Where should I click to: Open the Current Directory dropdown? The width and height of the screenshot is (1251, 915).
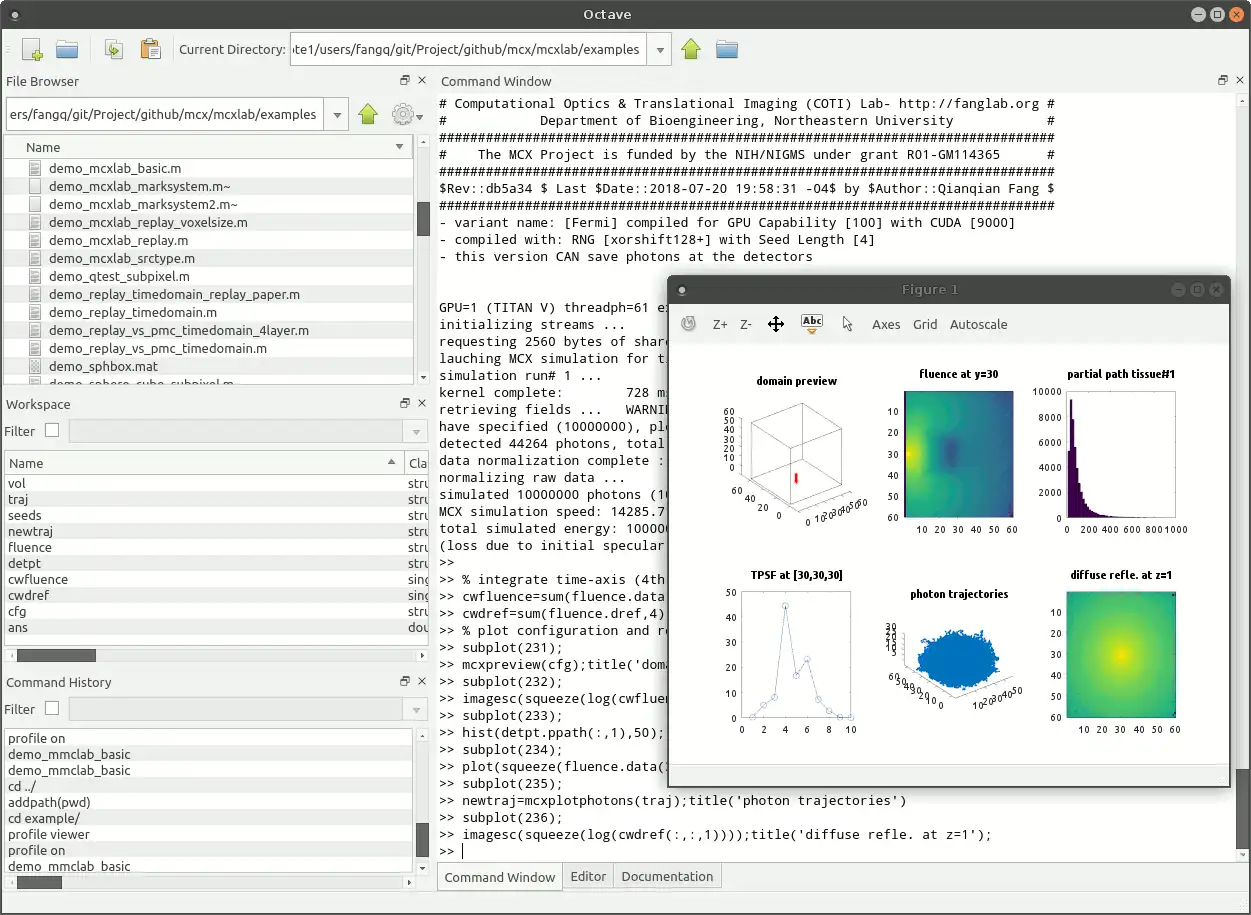click(659, 49)
